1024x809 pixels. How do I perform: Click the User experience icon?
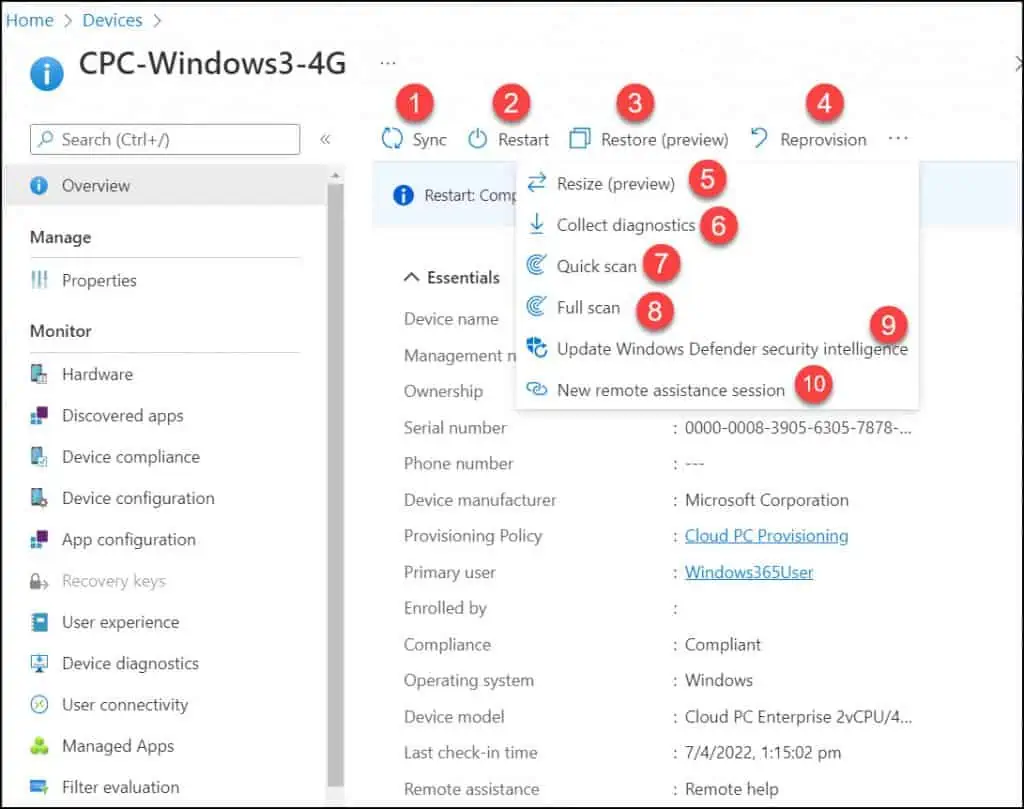pos(39,622)
